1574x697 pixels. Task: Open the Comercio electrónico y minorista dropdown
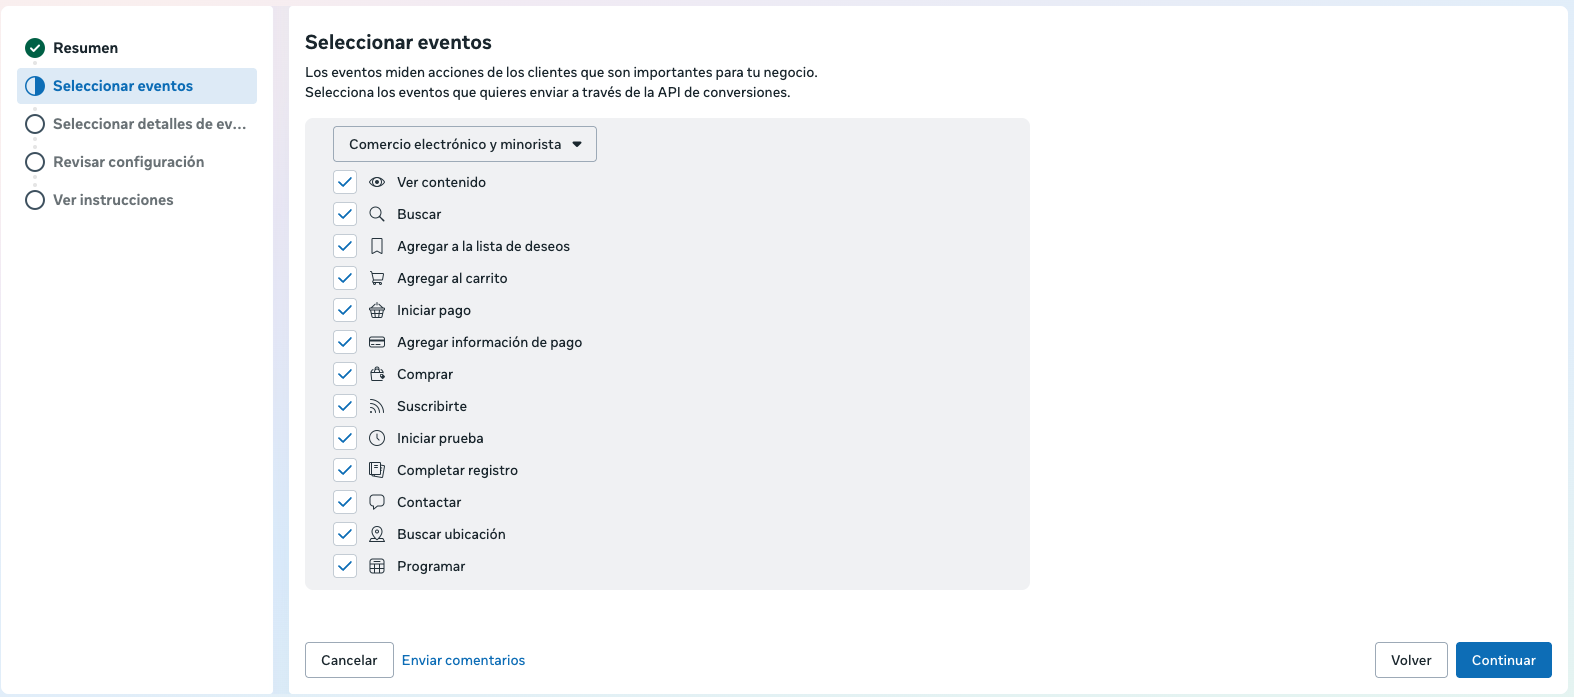[x=465, y=144]
